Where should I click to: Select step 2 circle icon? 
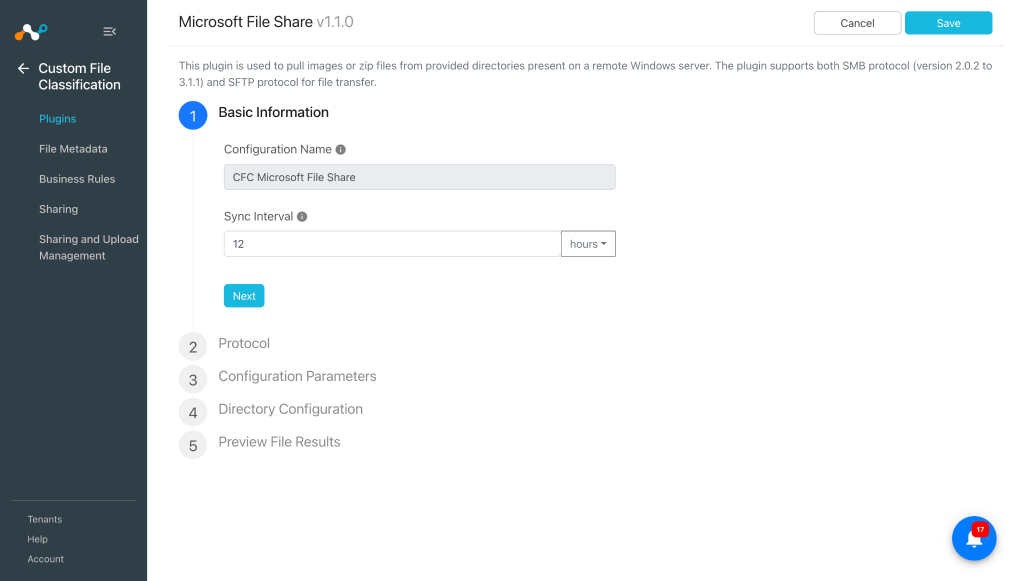click(x=193, y=347)
